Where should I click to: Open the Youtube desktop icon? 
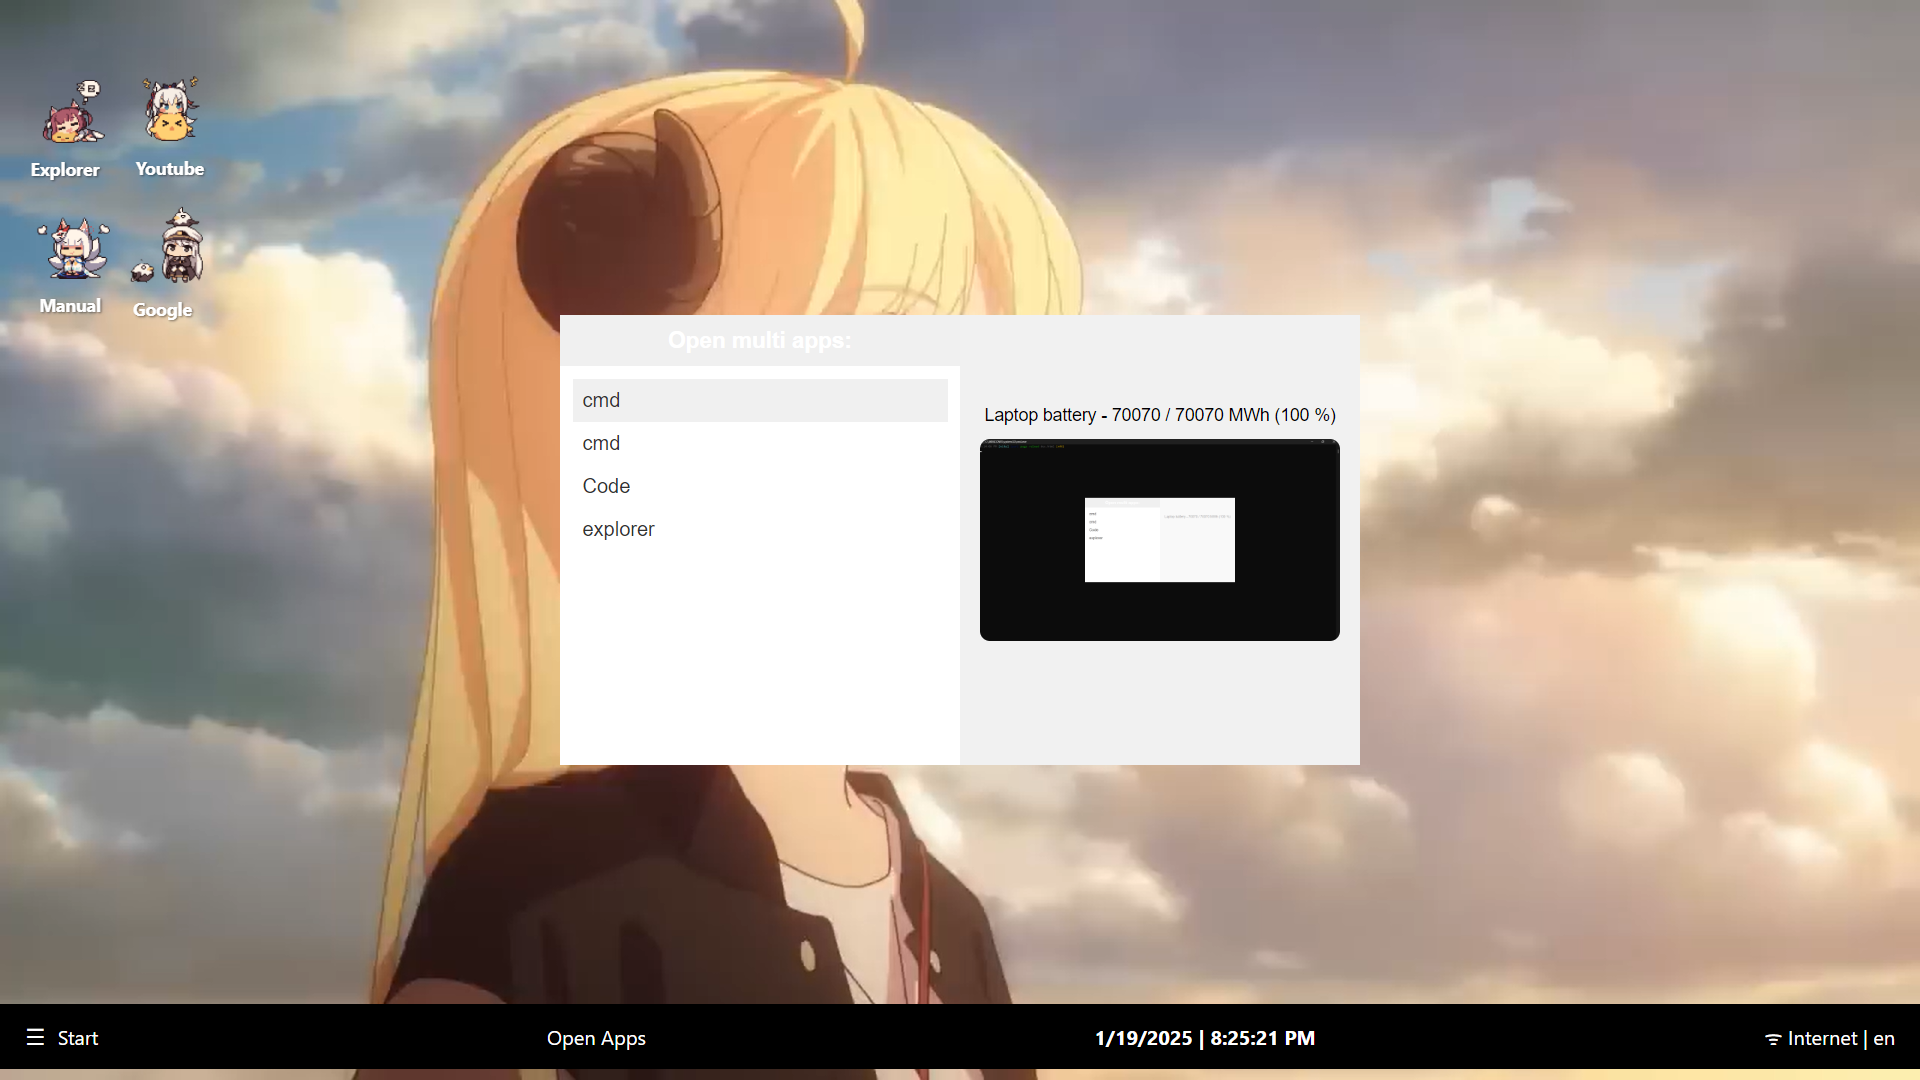pyautogui.click(x=170, y=128)
